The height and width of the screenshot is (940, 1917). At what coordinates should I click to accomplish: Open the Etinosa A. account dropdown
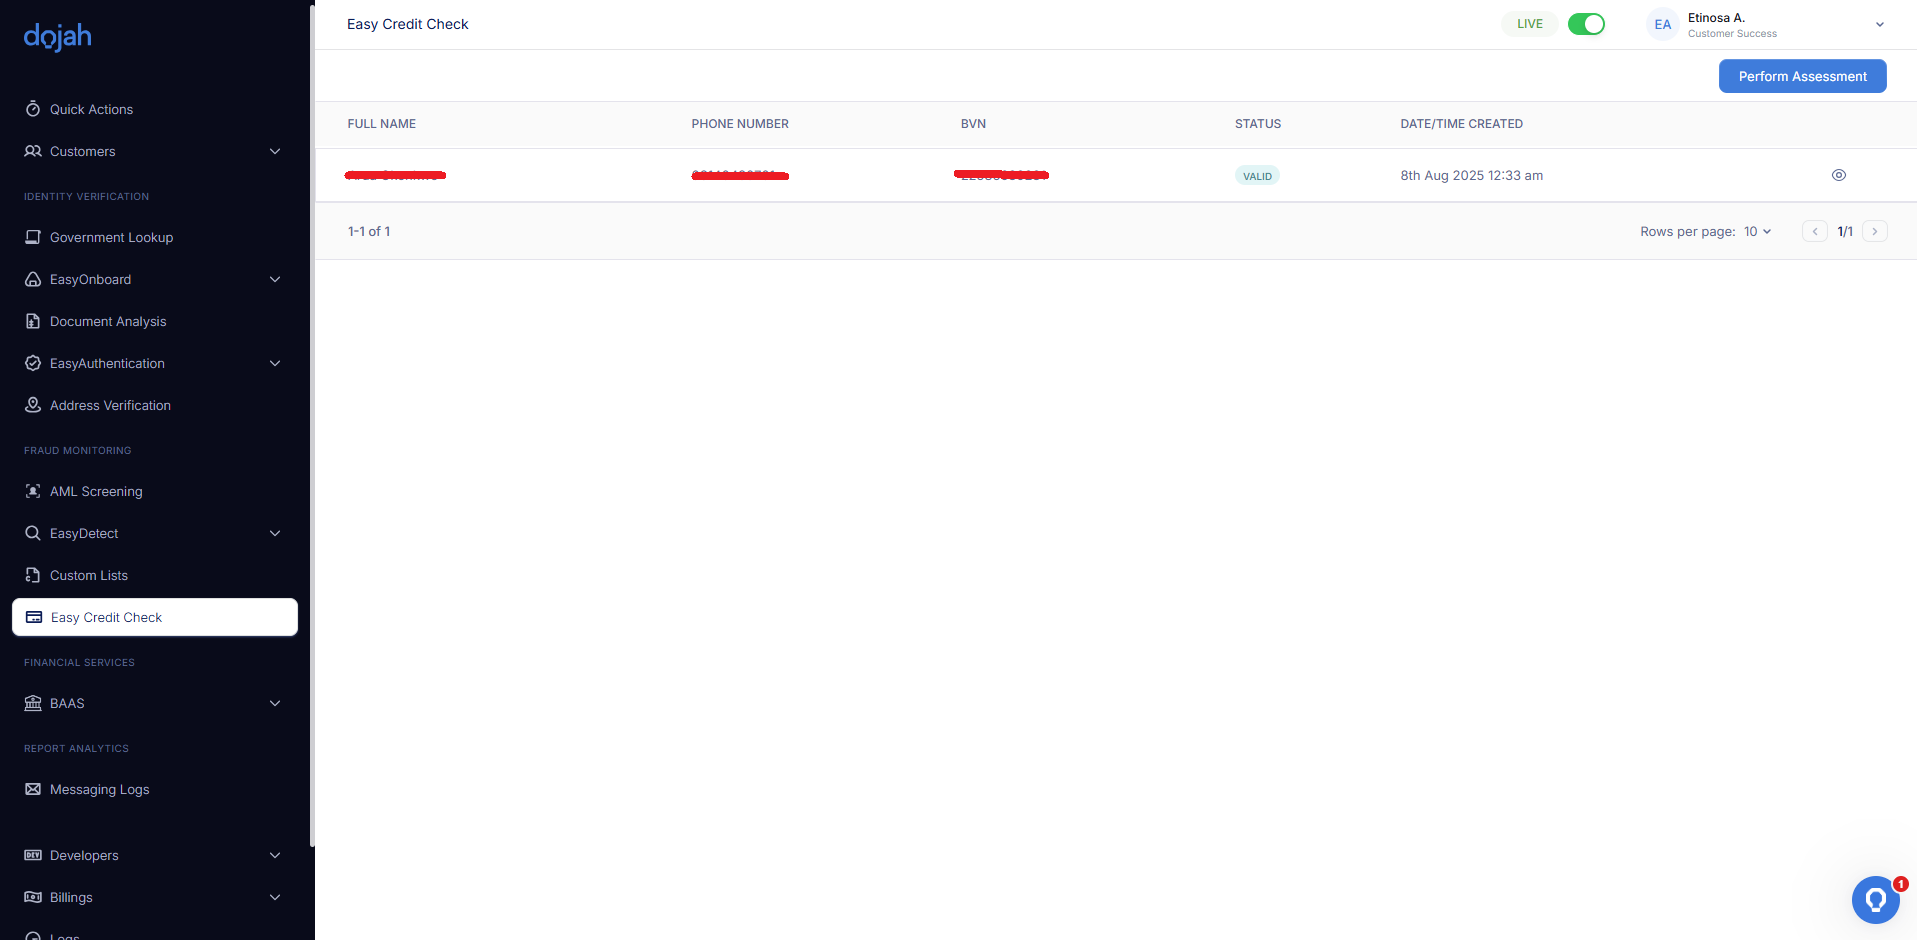1879,25
